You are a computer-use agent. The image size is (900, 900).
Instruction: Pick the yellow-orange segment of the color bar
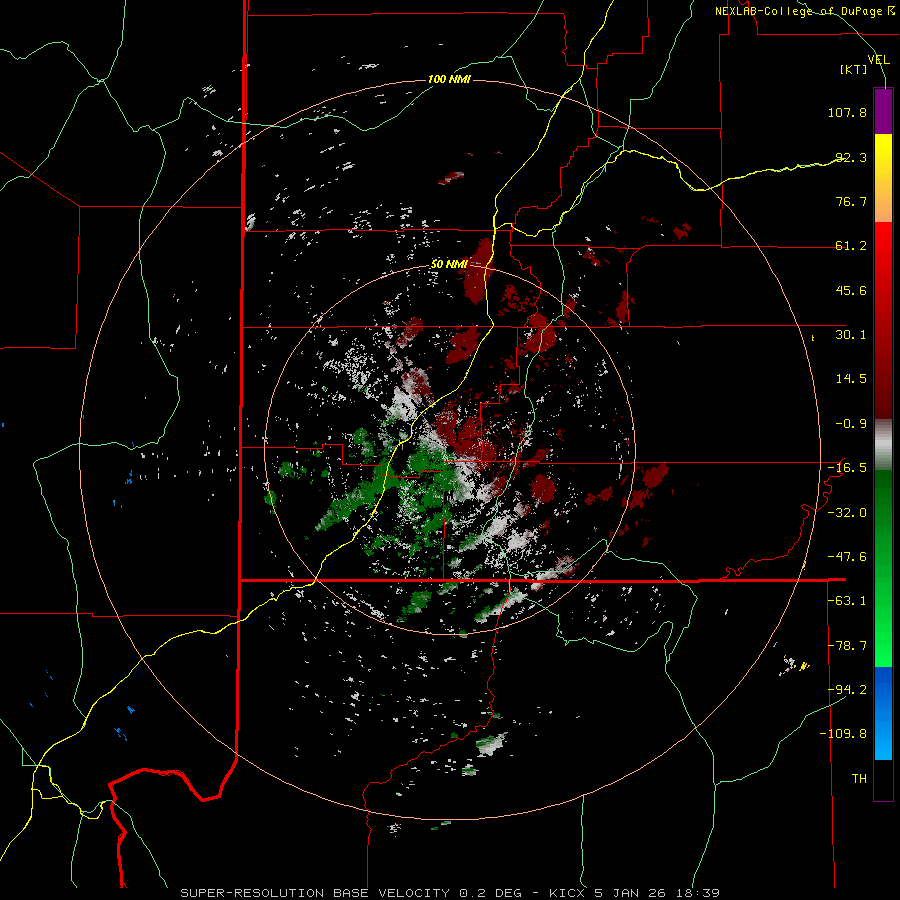point(883,178)
